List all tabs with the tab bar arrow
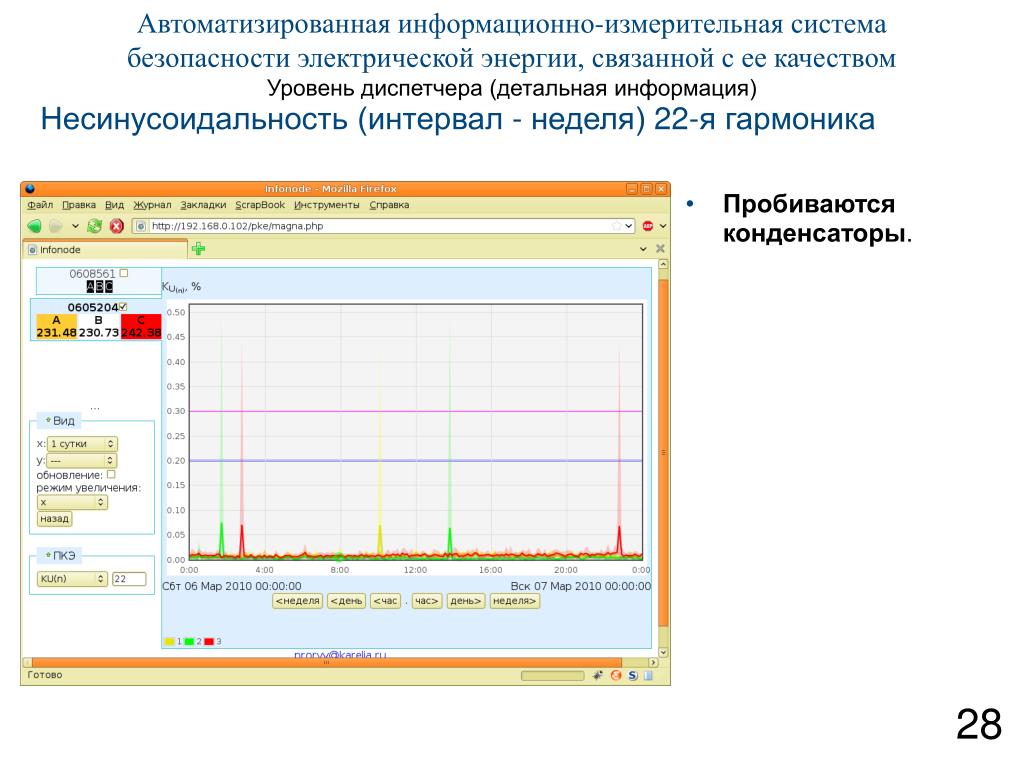 click(643, 249)
